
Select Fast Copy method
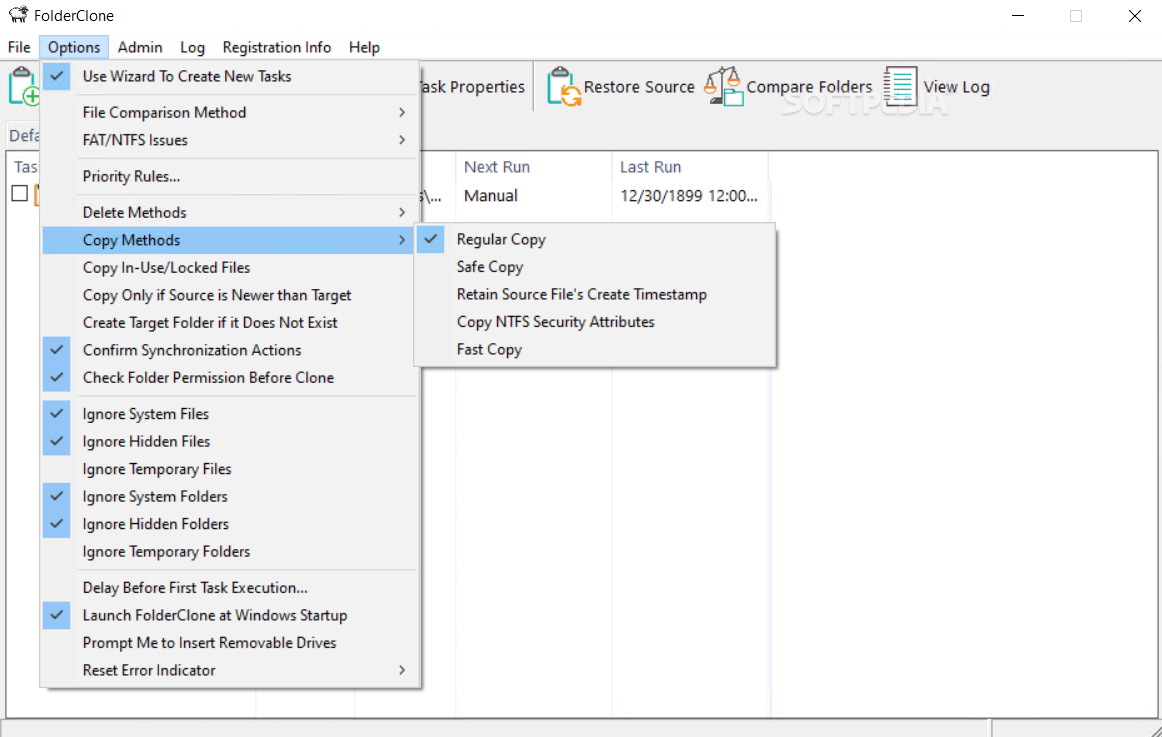(595, 350)
